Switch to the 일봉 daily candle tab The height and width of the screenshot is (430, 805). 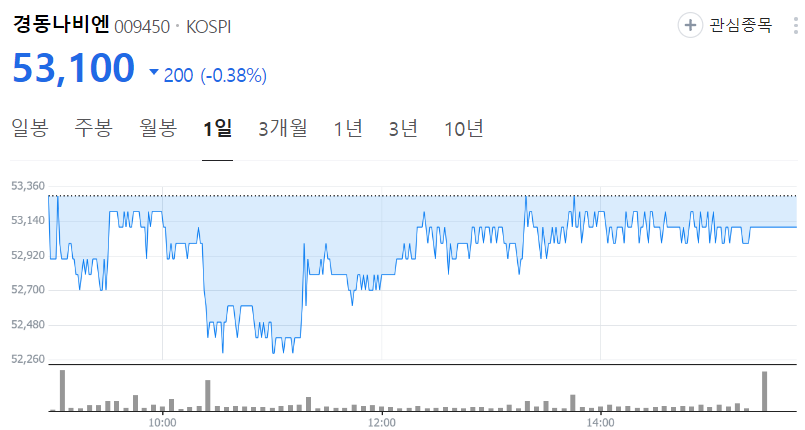29,128
